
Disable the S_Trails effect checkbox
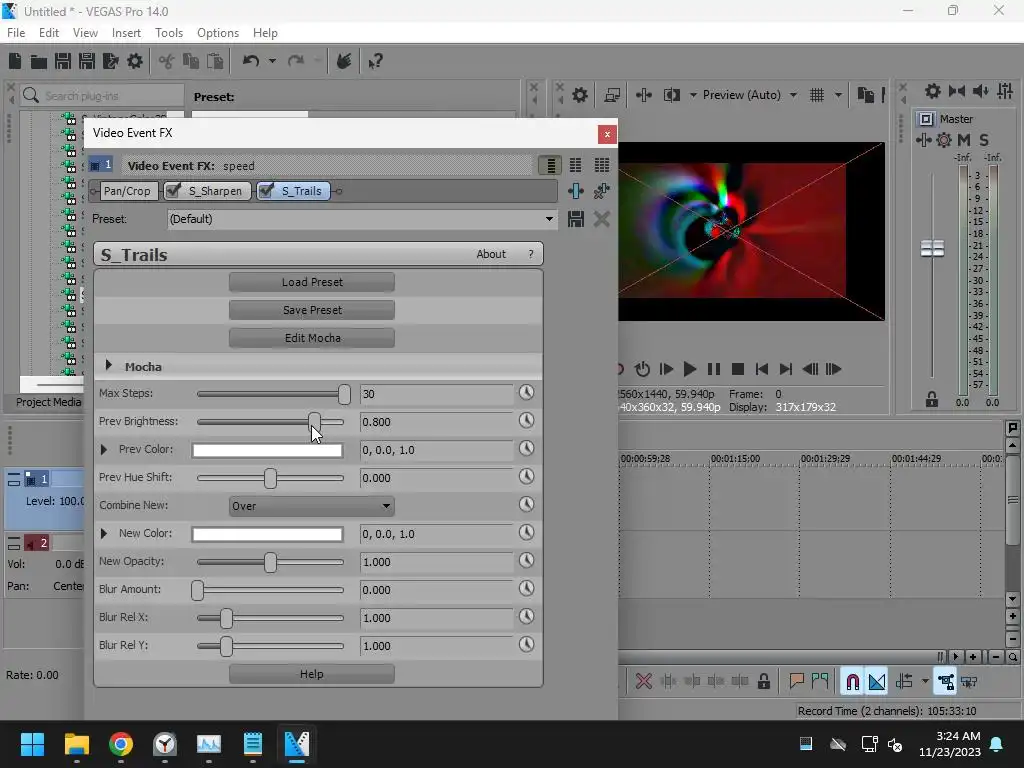point(266,191)
